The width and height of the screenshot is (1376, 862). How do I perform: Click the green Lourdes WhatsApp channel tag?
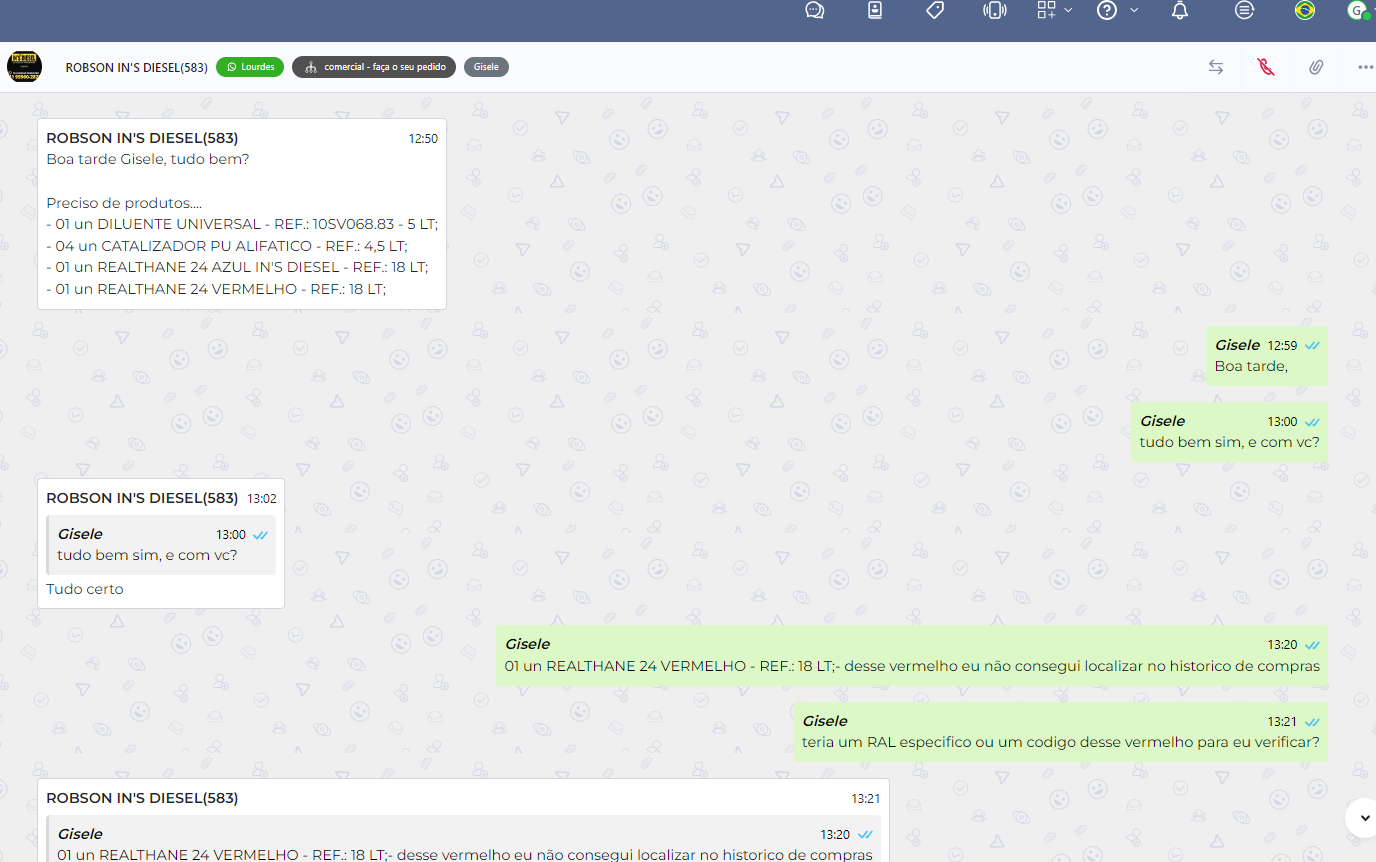click(x=250, y=67)
